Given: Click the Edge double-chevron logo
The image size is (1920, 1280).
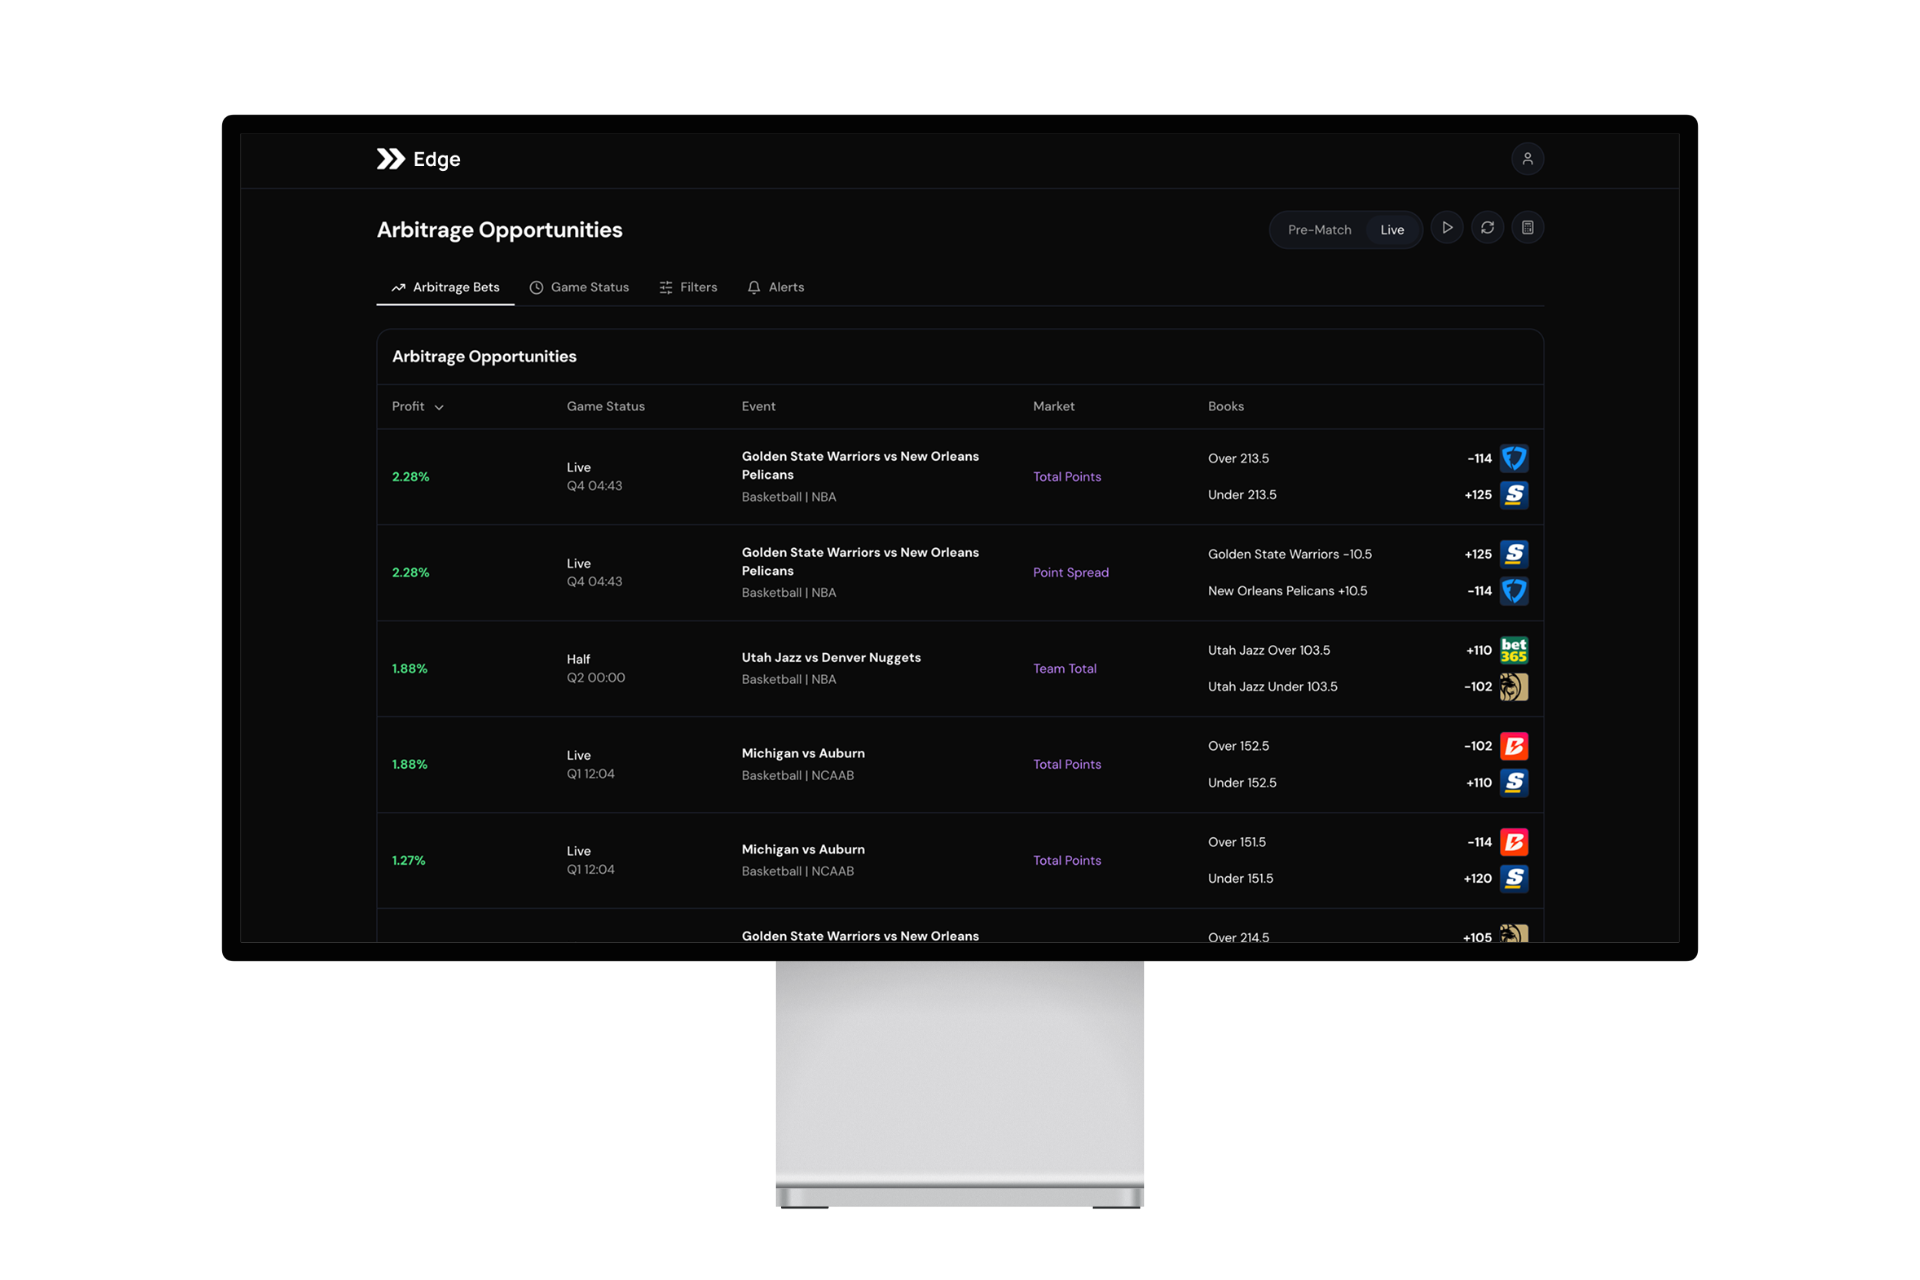Looking at the screenshot, I should pos(390,159).
